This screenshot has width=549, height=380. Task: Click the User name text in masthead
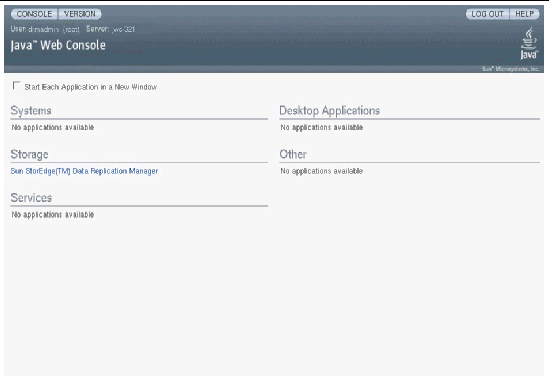coord(45,29)
